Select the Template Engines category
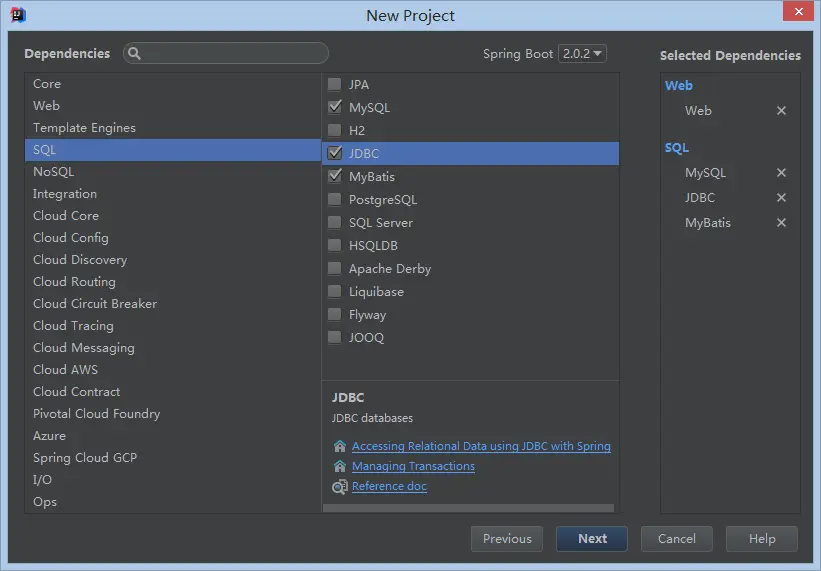Viewport: 821px width, 571px height. [173, 128]
